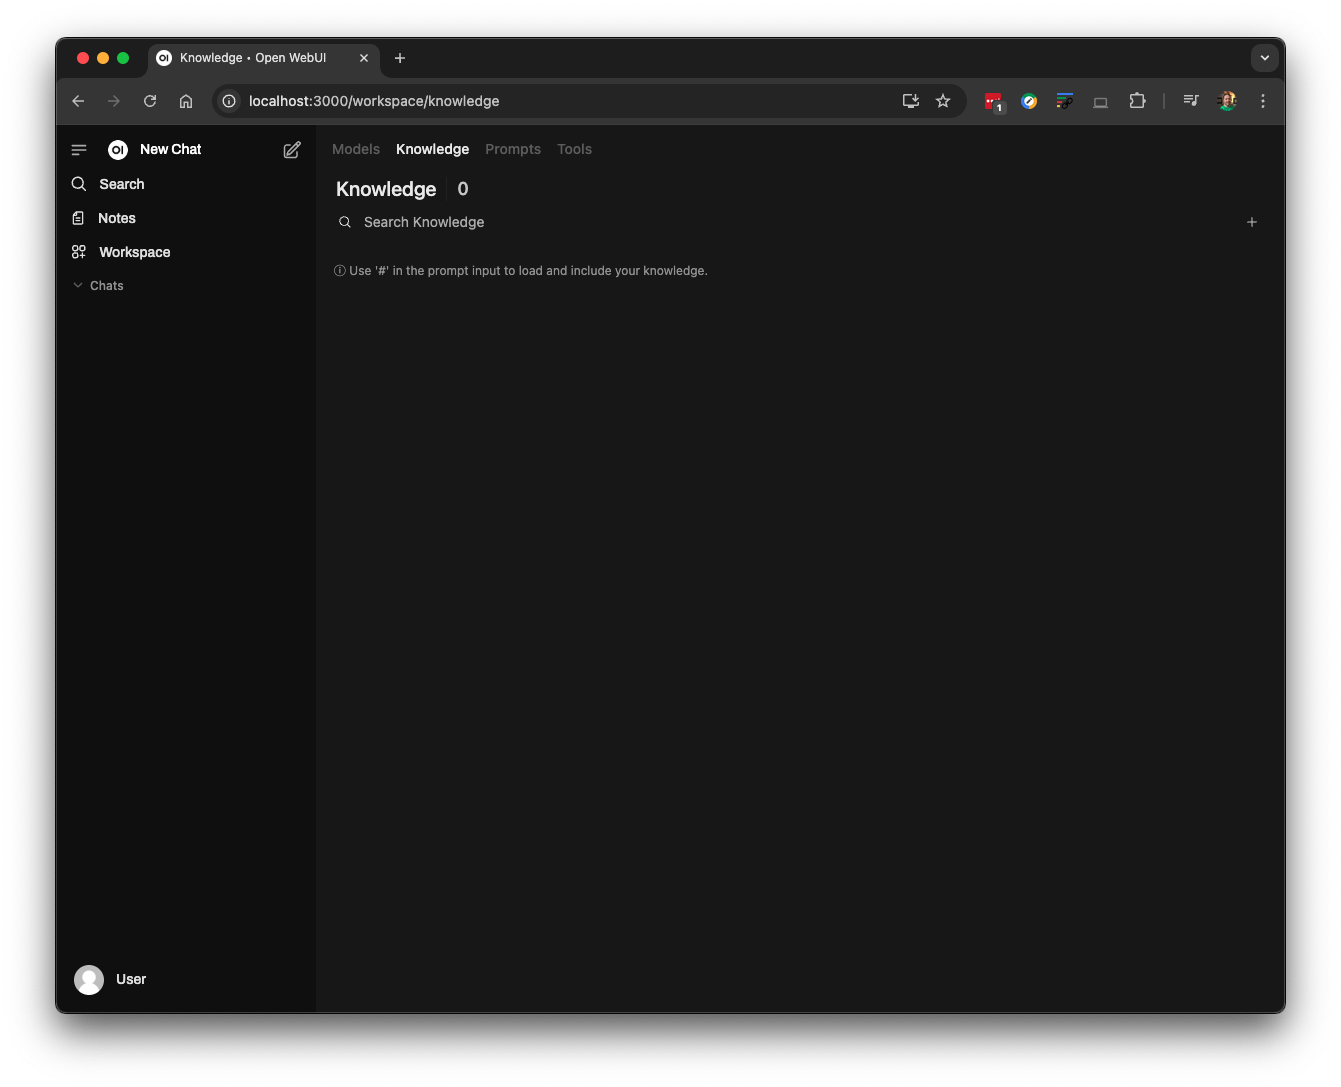Open a new browser tab

[x=400, y=58]
